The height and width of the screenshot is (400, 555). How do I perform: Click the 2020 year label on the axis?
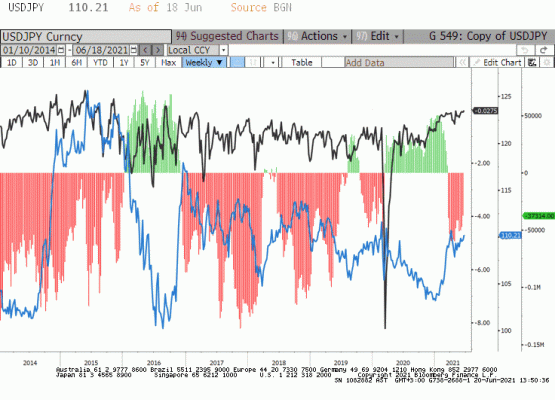tap(403, 363)
